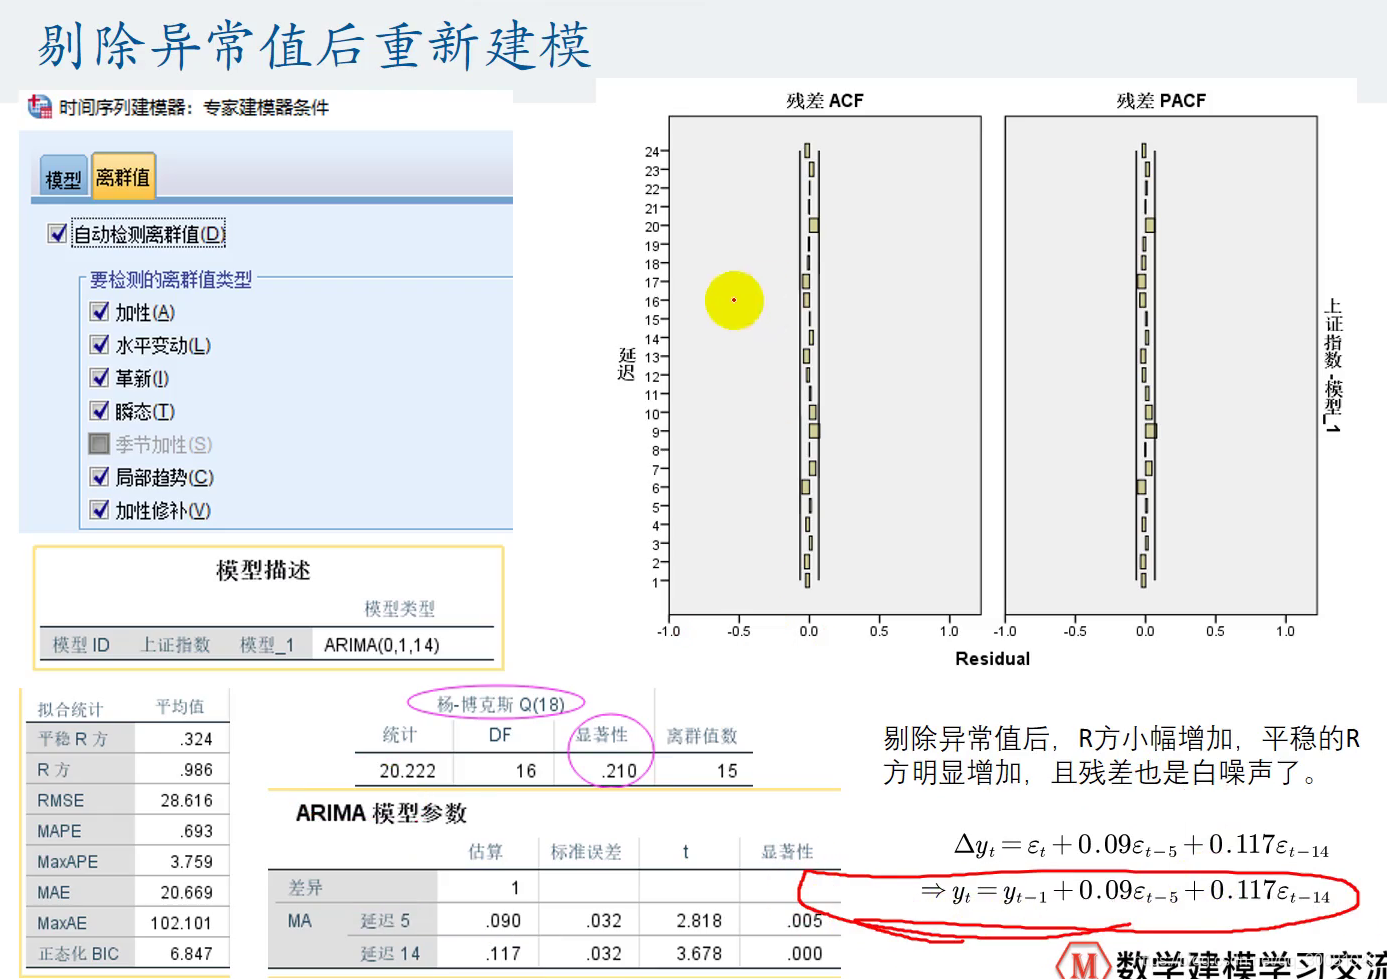Uncheck the 加性(A) outlier type
Screen dimensions: 1387x979
pyautogui.click(x=99, y=312)
